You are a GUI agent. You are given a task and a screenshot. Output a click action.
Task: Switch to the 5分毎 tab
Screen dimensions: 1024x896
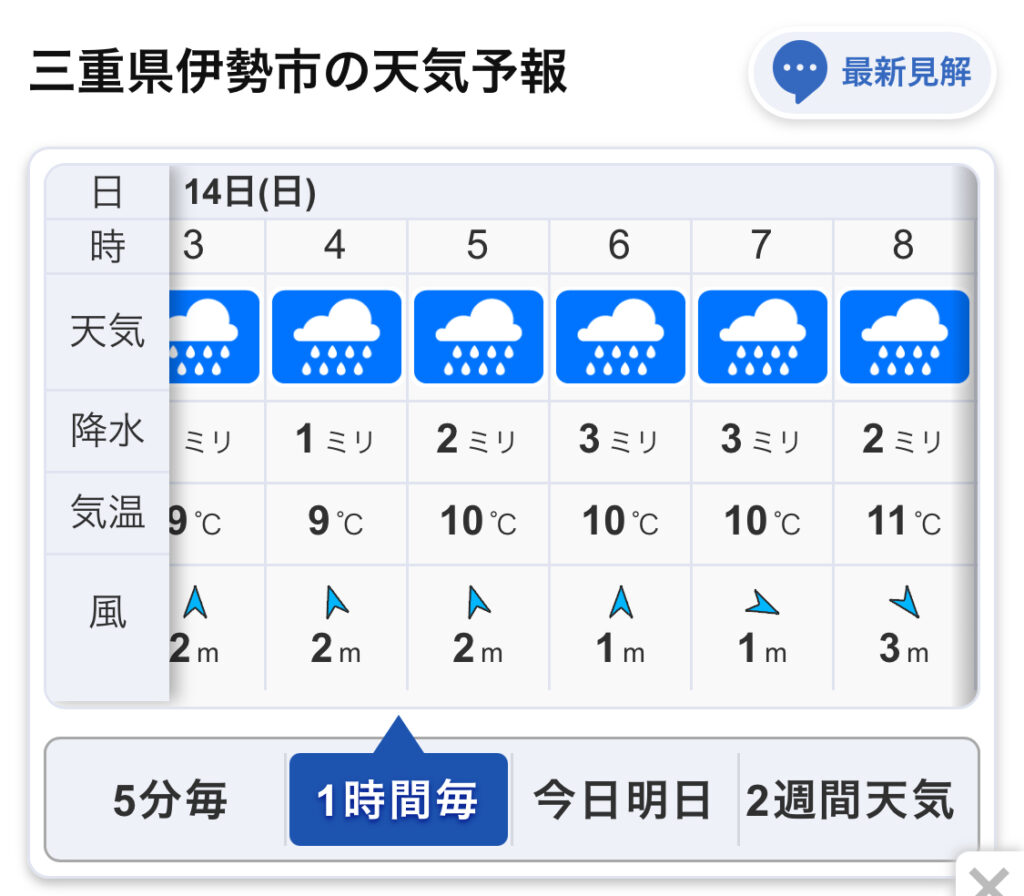[170, 800]
